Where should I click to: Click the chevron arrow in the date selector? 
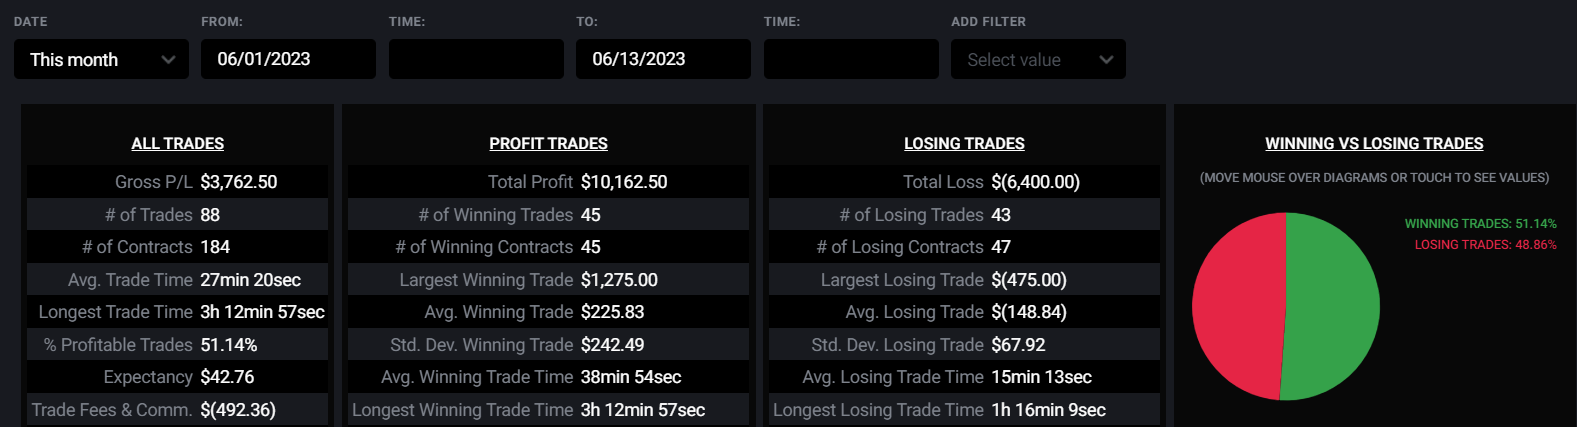[168, 60]
